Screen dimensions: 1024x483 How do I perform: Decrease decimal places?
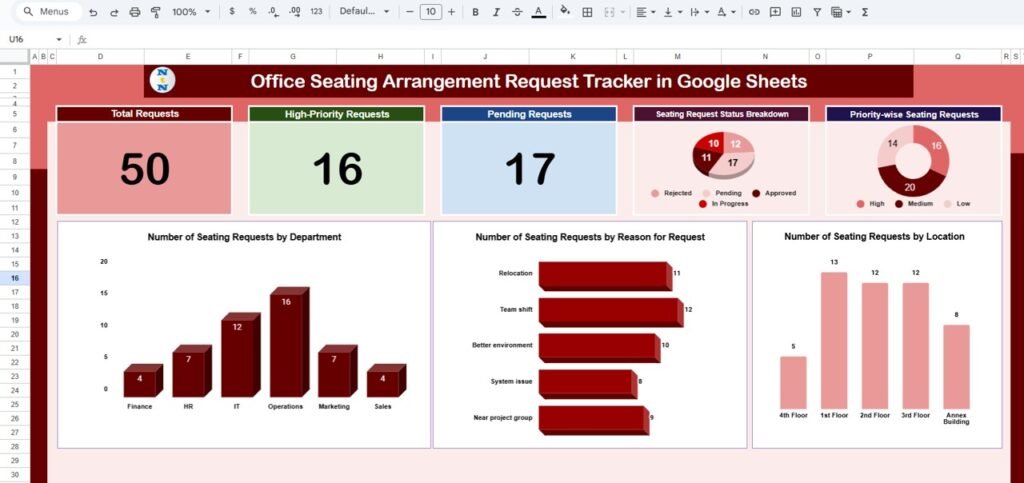point(274,12)
